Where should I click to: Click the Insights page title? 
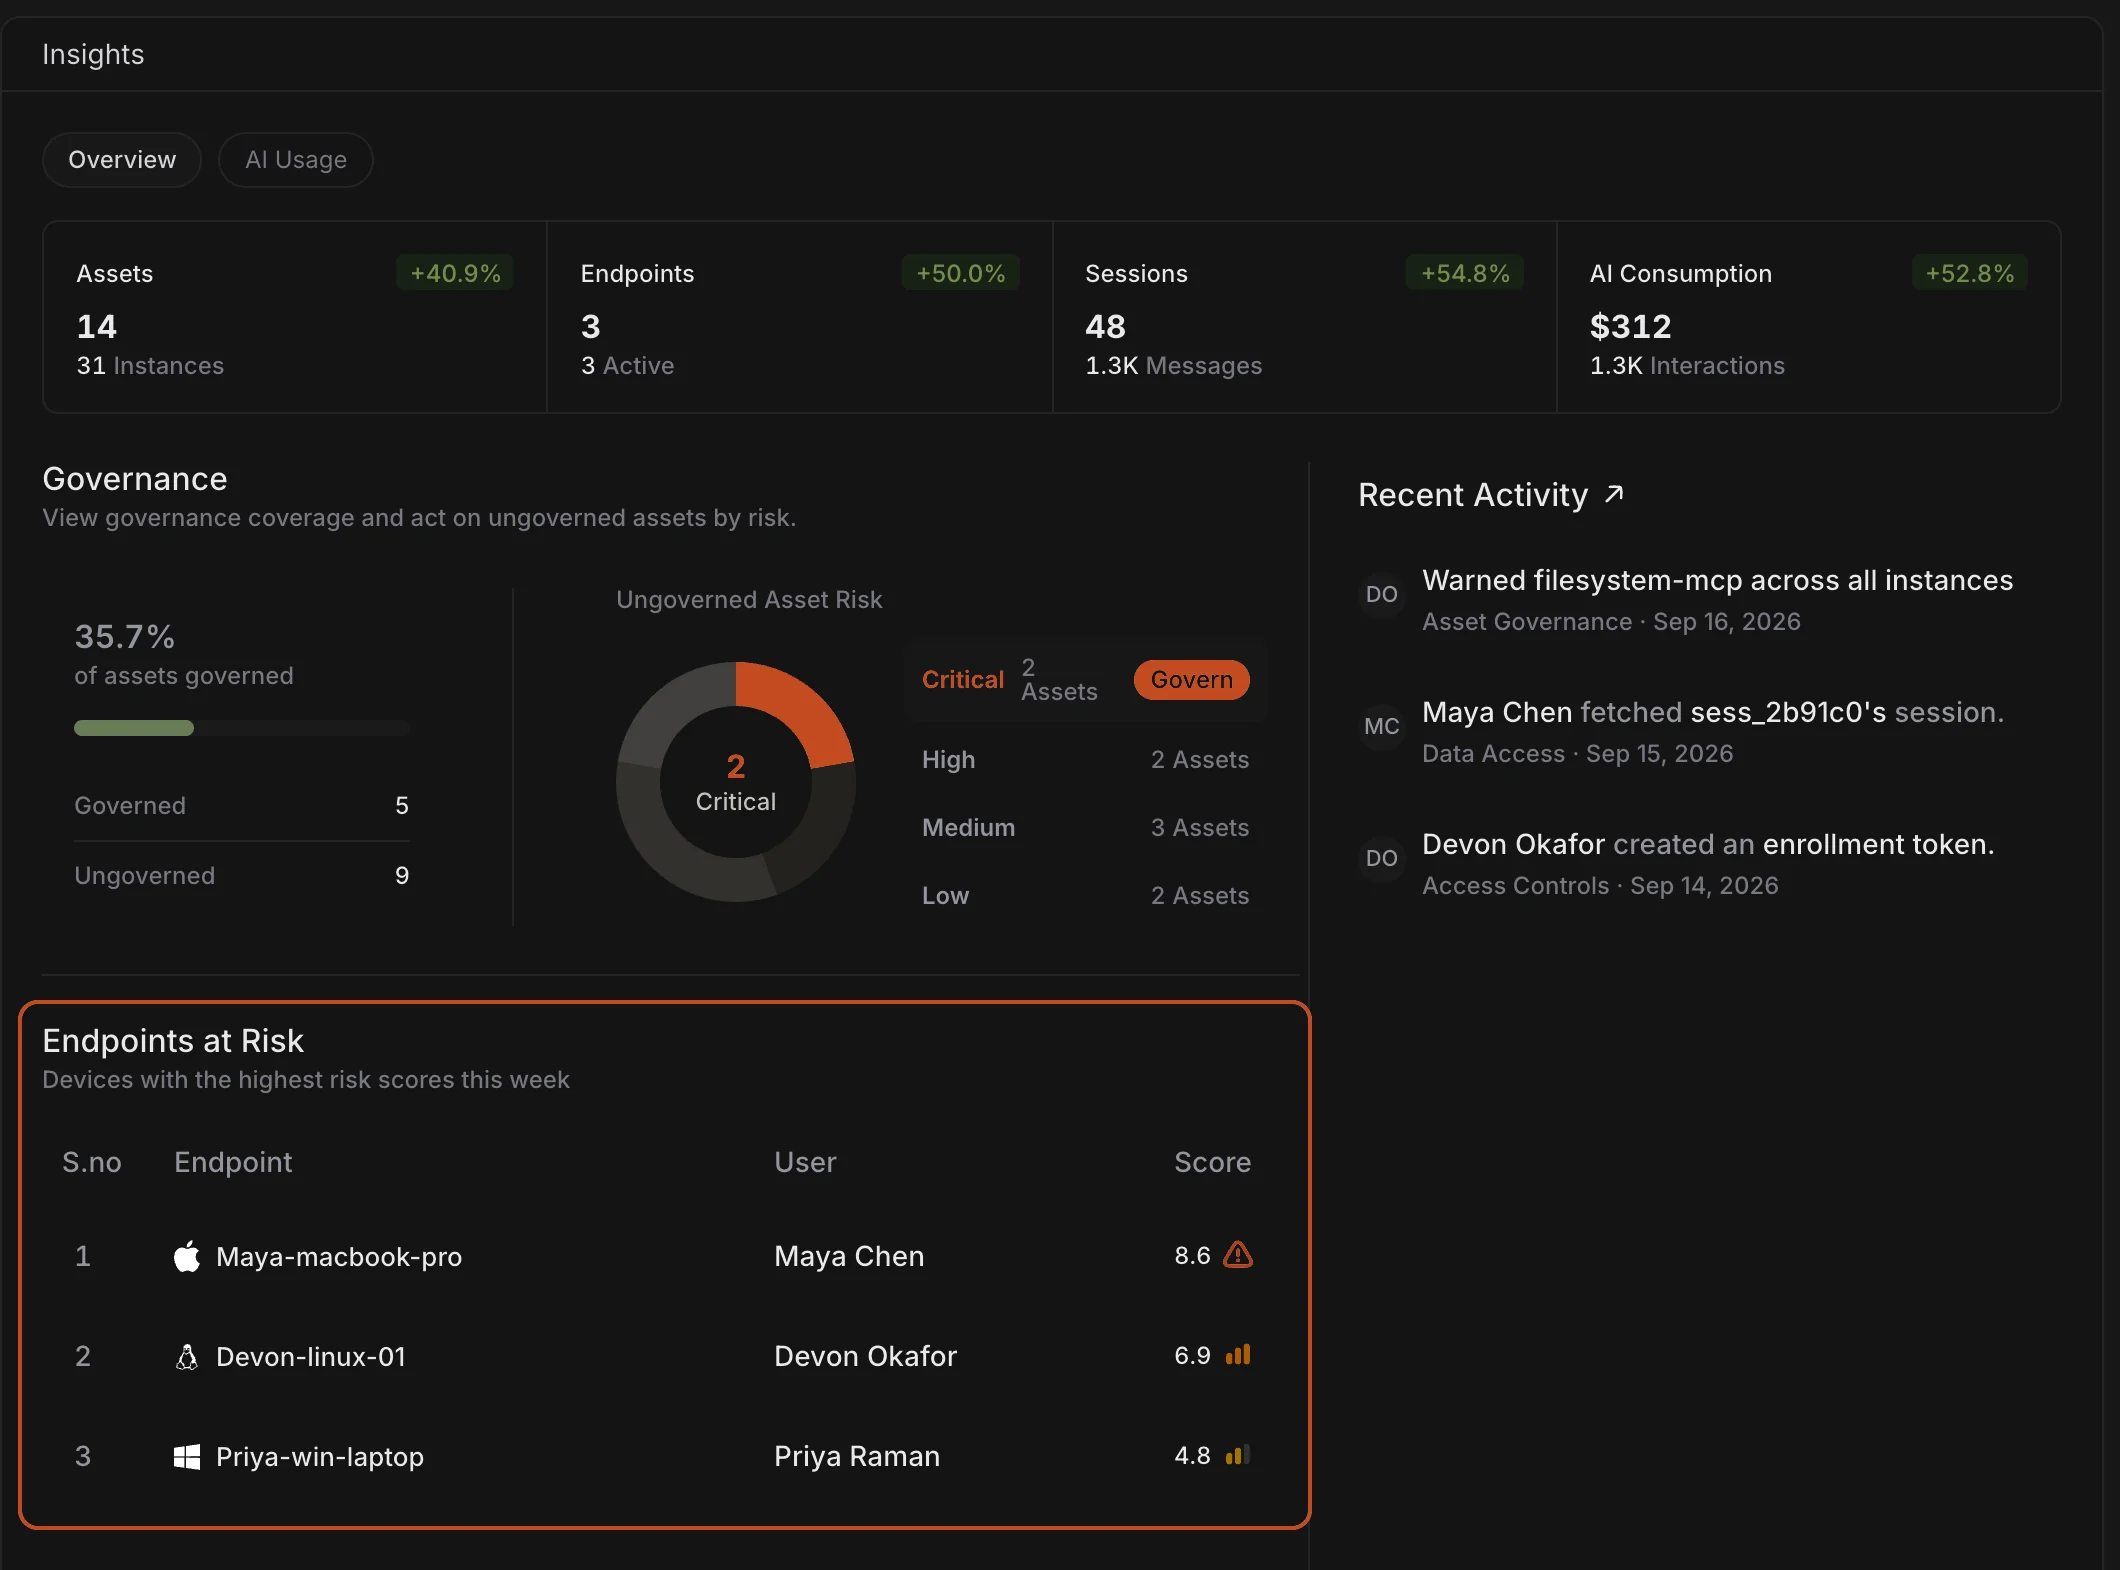coord(93,54)
